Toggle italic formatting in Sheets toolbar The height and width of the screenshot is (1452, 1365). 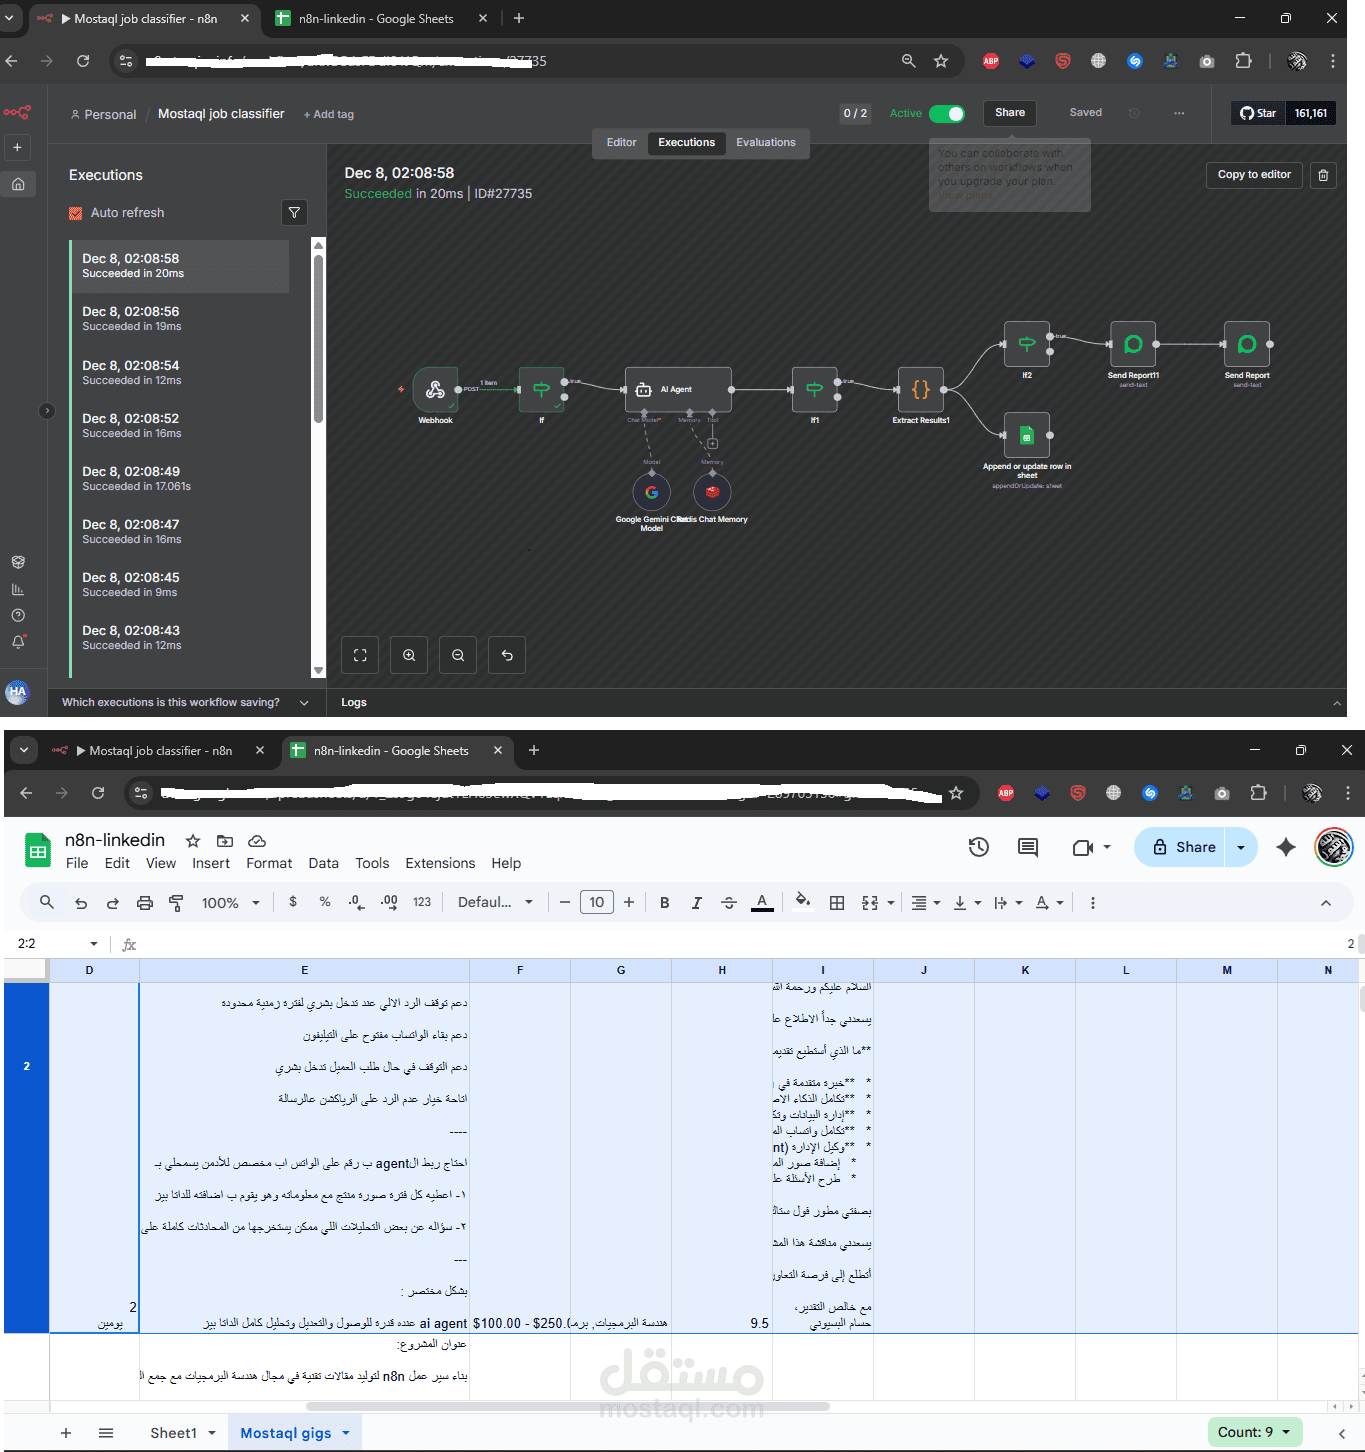tap(696, 902)
